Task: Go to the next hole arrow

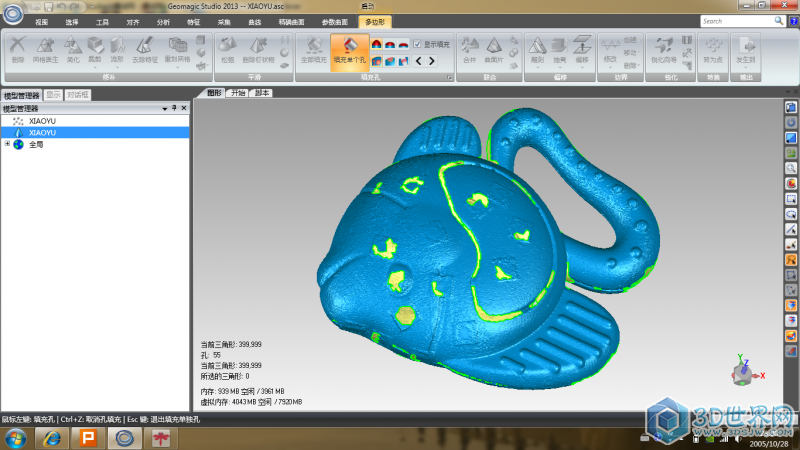Action: click(x=432, y=61)
